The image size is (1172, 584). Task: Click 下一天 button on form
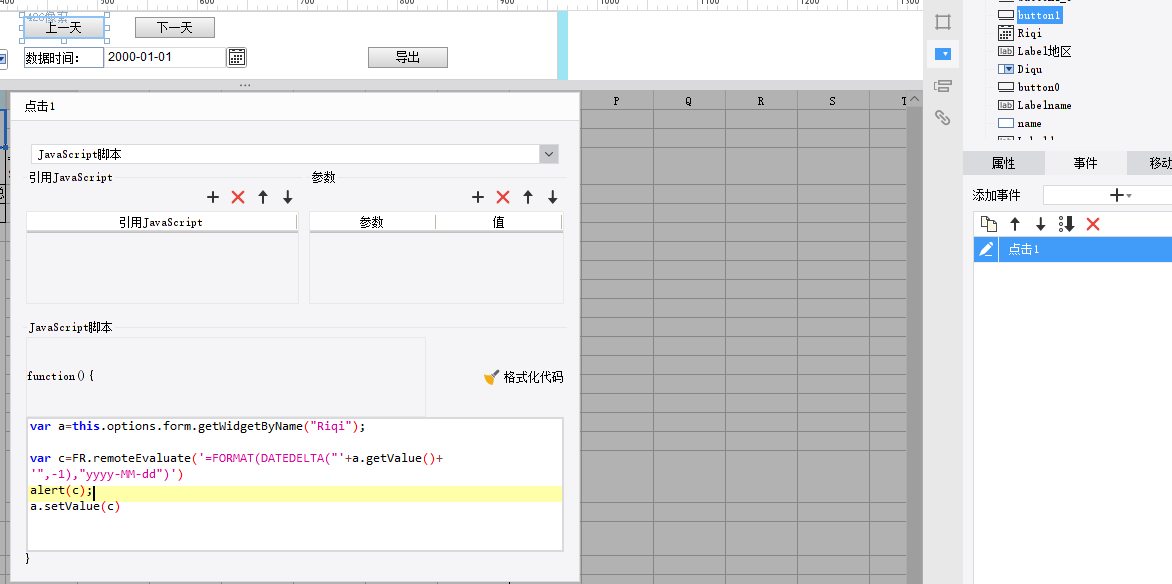point(175,28)
